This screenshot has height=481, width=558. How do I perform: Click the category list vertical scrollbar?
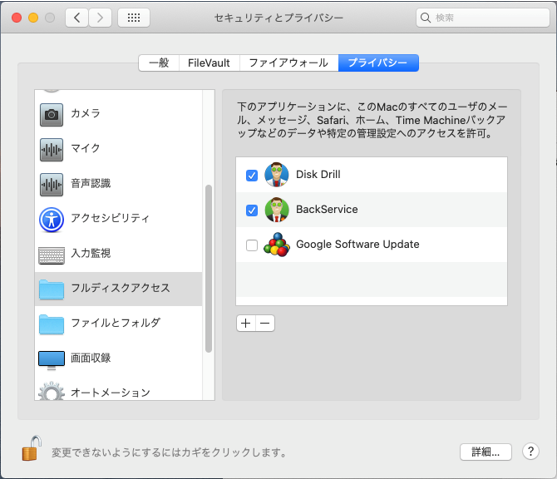pyautogui.click(x=209, y=269)
